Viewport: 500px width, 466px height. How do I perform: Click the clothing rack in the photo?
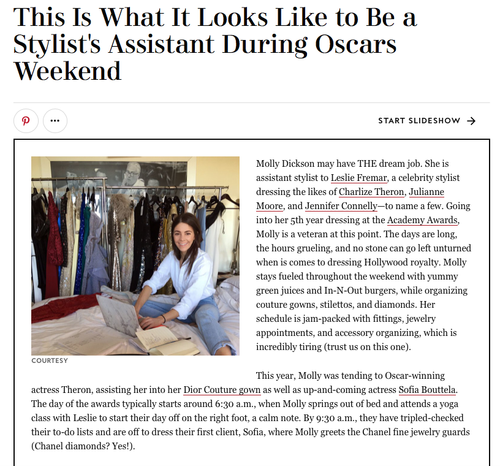coord(133,233)
